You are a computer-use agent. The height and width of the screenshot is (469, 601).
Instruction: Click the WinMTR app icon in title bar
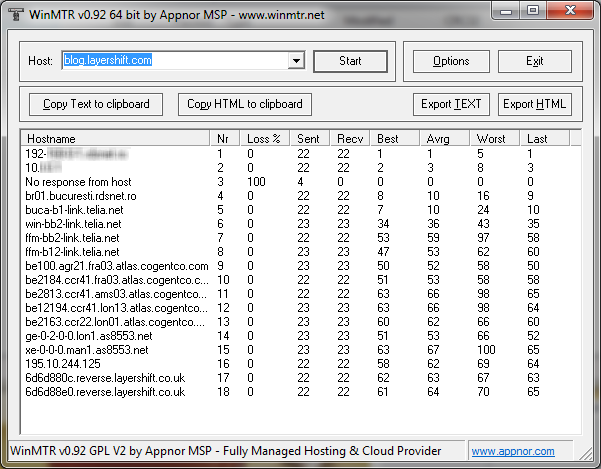(15, 14)
